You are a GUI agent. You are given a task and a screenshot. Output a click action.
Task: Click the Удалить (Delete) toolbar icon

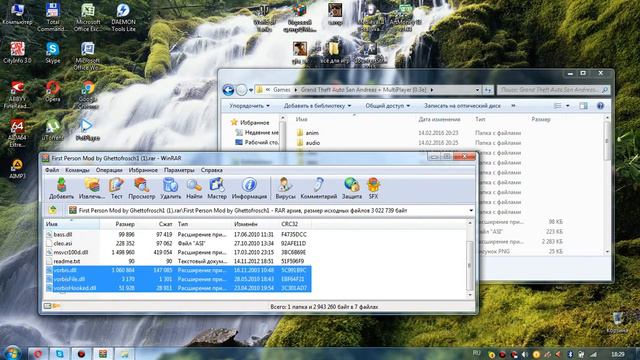[x=170, y=188]
